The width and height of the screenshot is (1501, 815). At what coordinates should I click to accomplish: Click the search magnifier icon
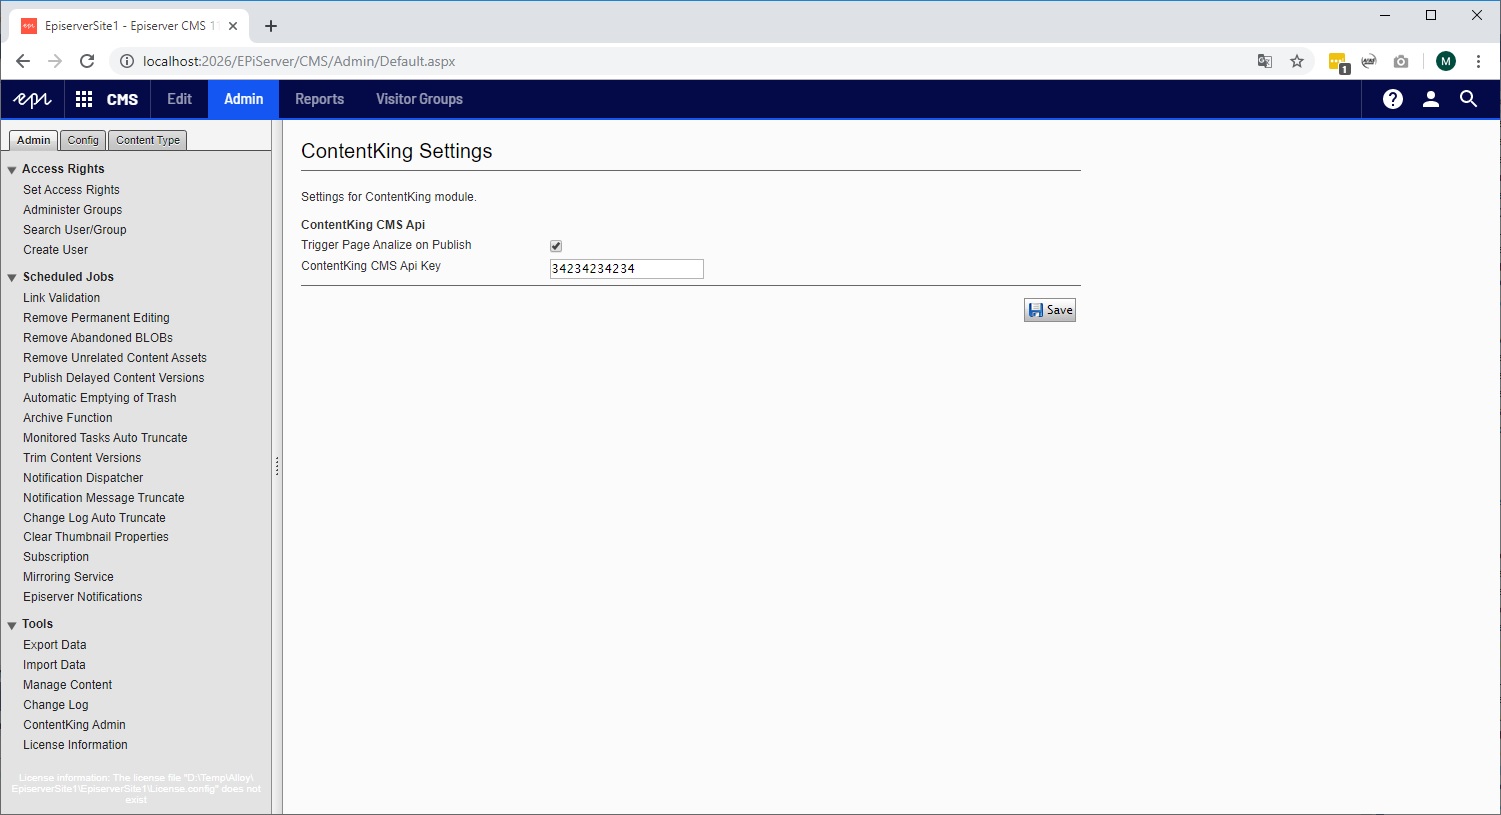pos(1468,99)
